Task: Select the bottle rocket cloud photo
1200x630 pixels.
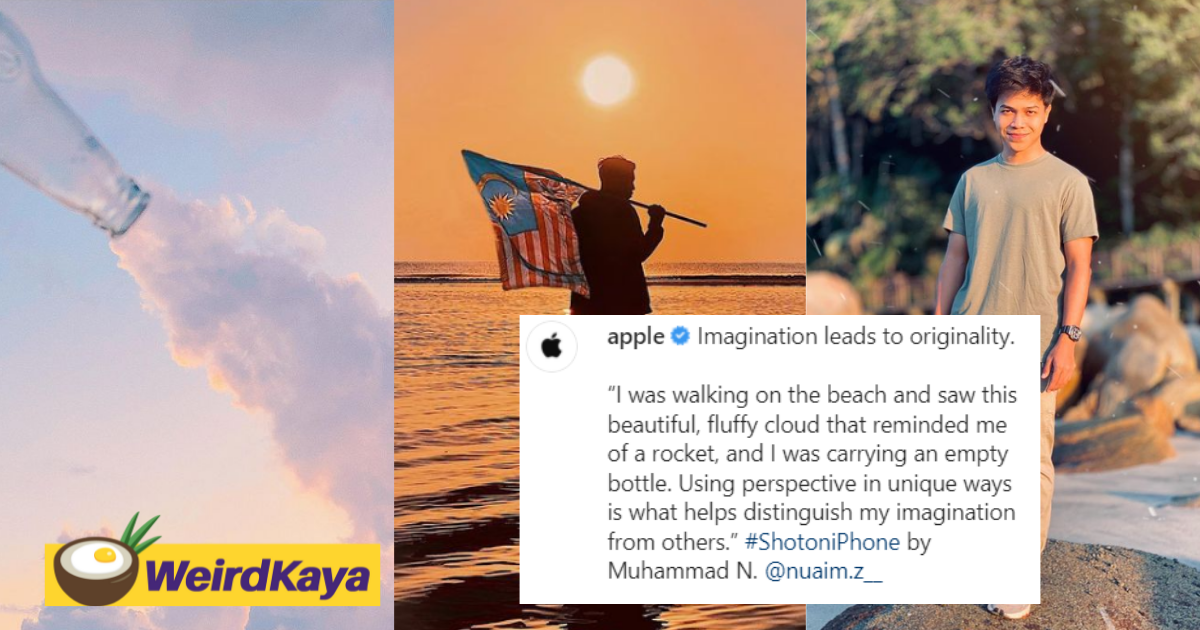Action: pos(196,315)
